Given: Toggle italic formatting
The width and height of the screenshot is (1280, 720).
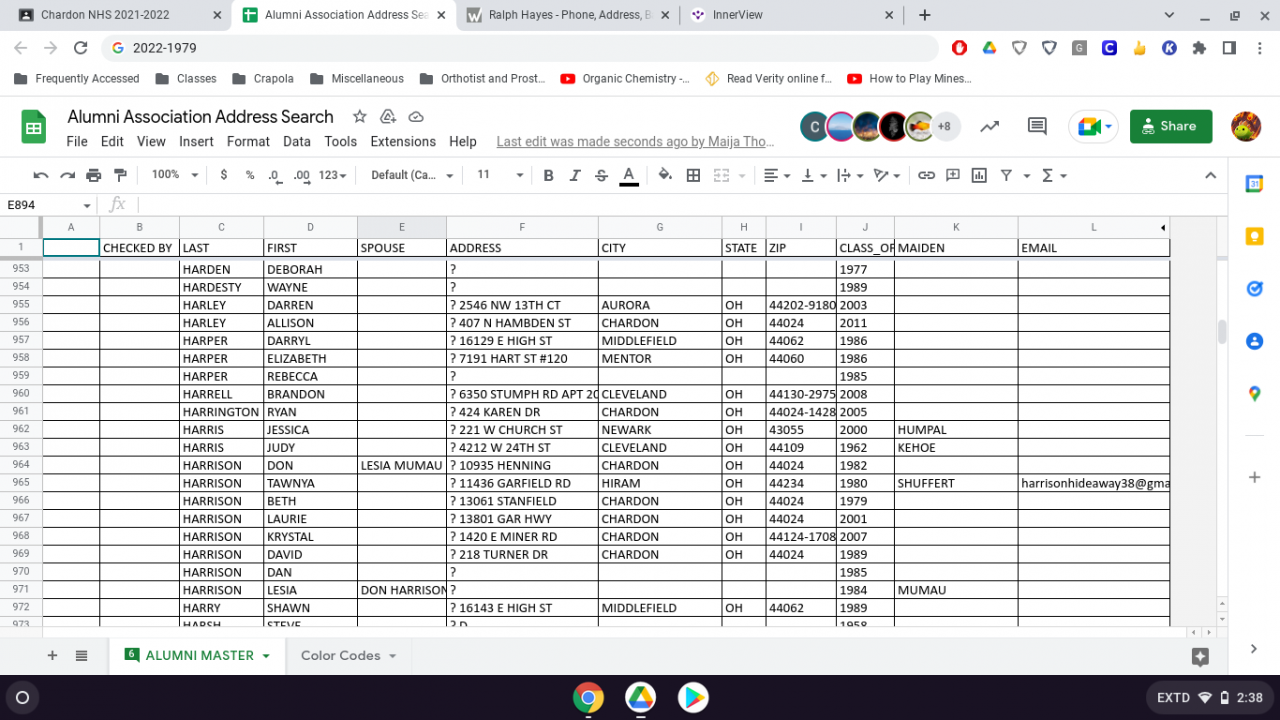Looking at the screenshot, I should coord(575,175).
